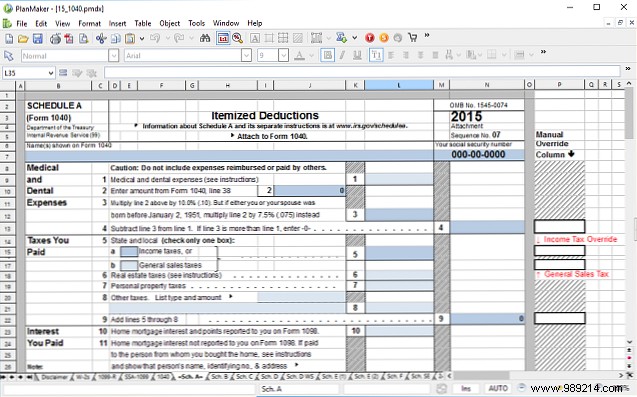Viewport: 637px width, 397px height.
Task: Toggle italic formatting
Action: 342,55
